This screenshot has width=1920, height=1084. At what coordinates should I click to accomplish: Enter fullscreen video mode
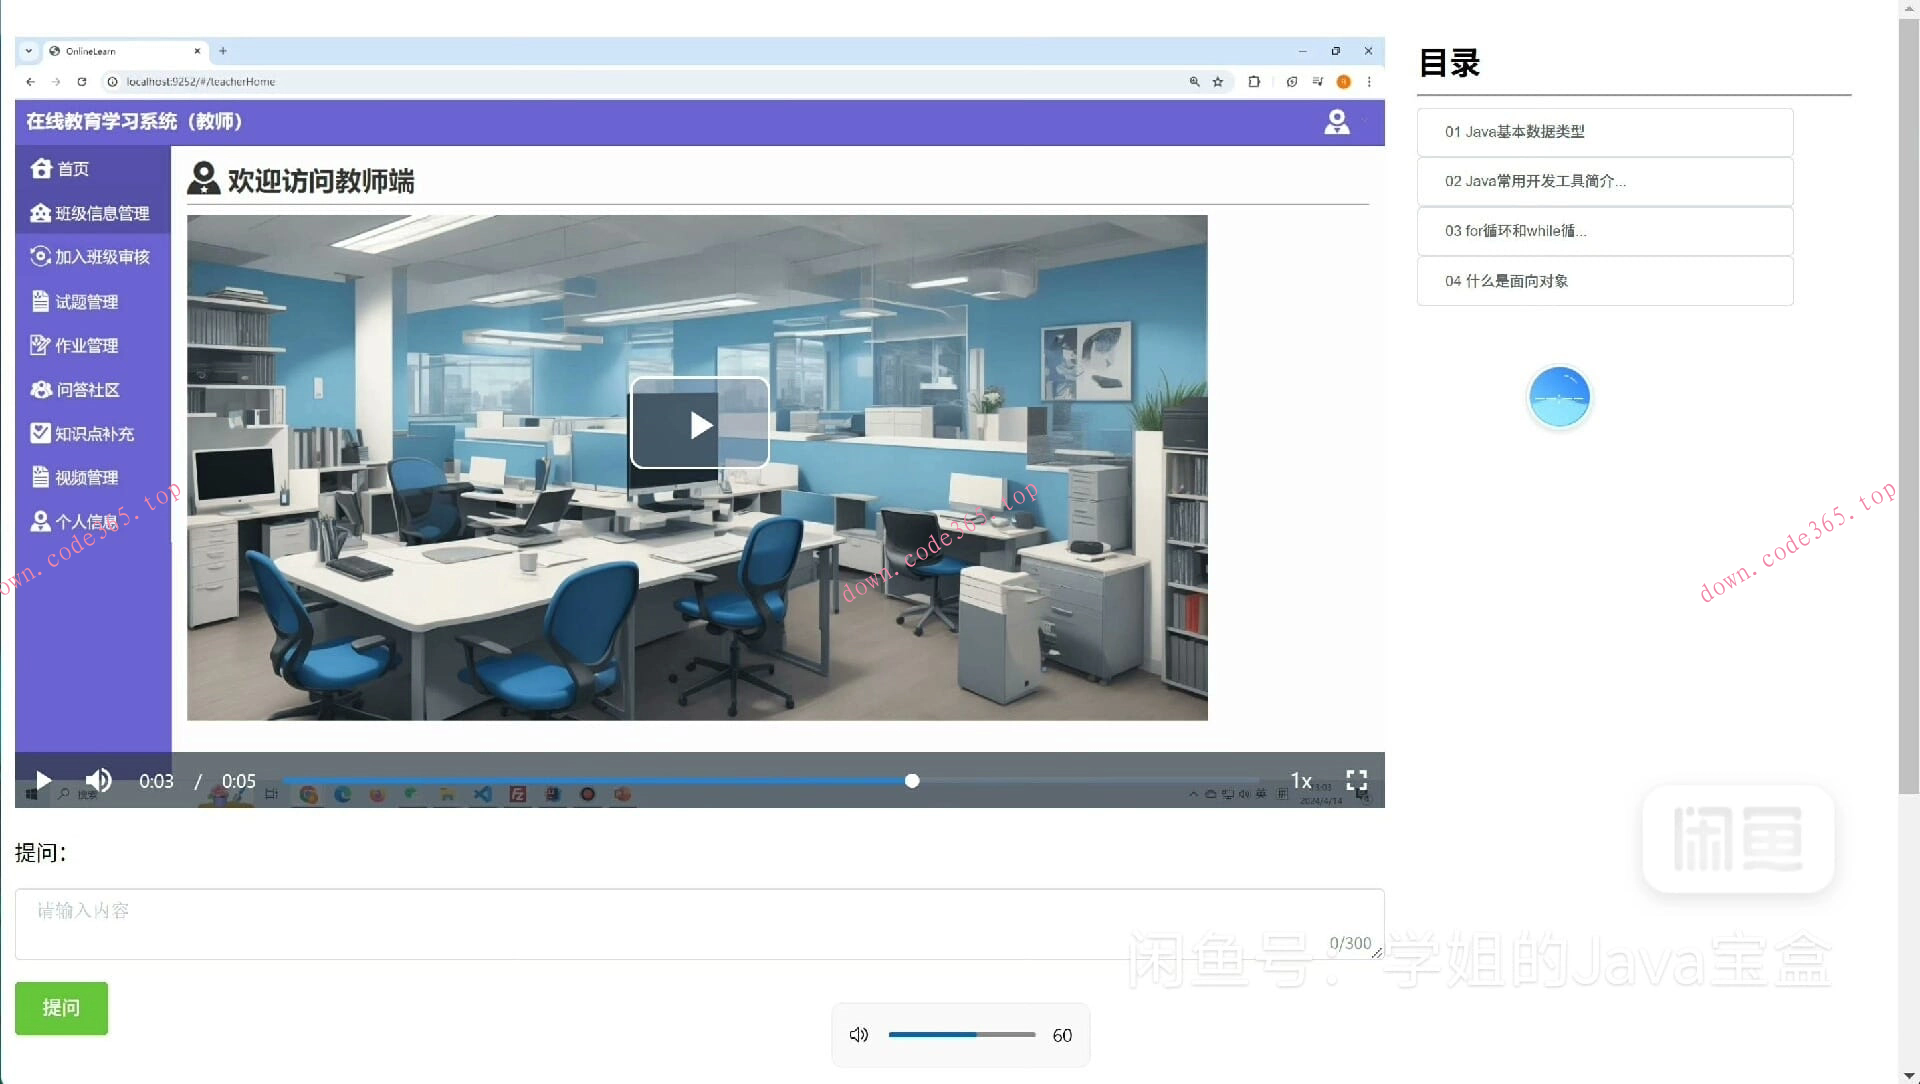tap(1356, 780)
